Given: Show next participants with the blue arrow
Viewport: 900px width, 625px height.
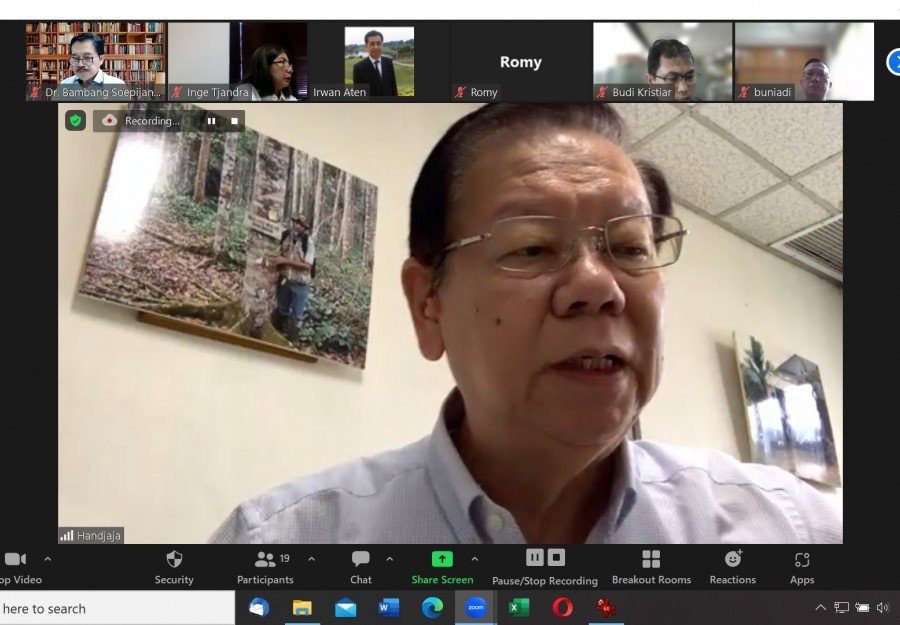Looking at the screenshot, I should 894,62.
